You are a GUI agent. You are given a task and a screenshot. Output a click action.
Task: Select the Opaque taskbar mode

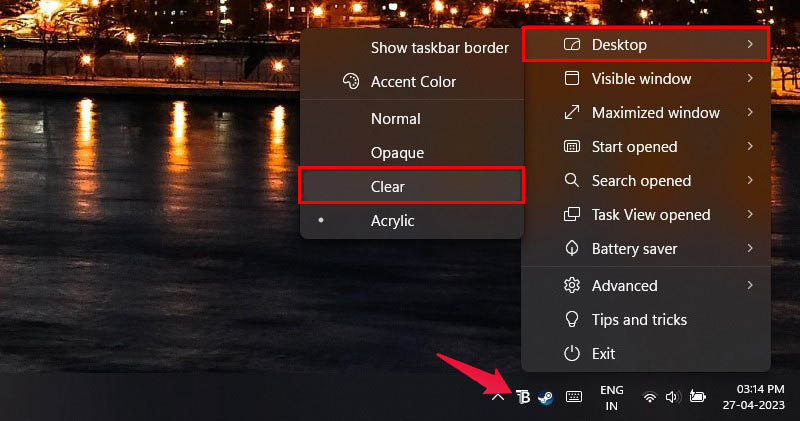pos(412,153)
